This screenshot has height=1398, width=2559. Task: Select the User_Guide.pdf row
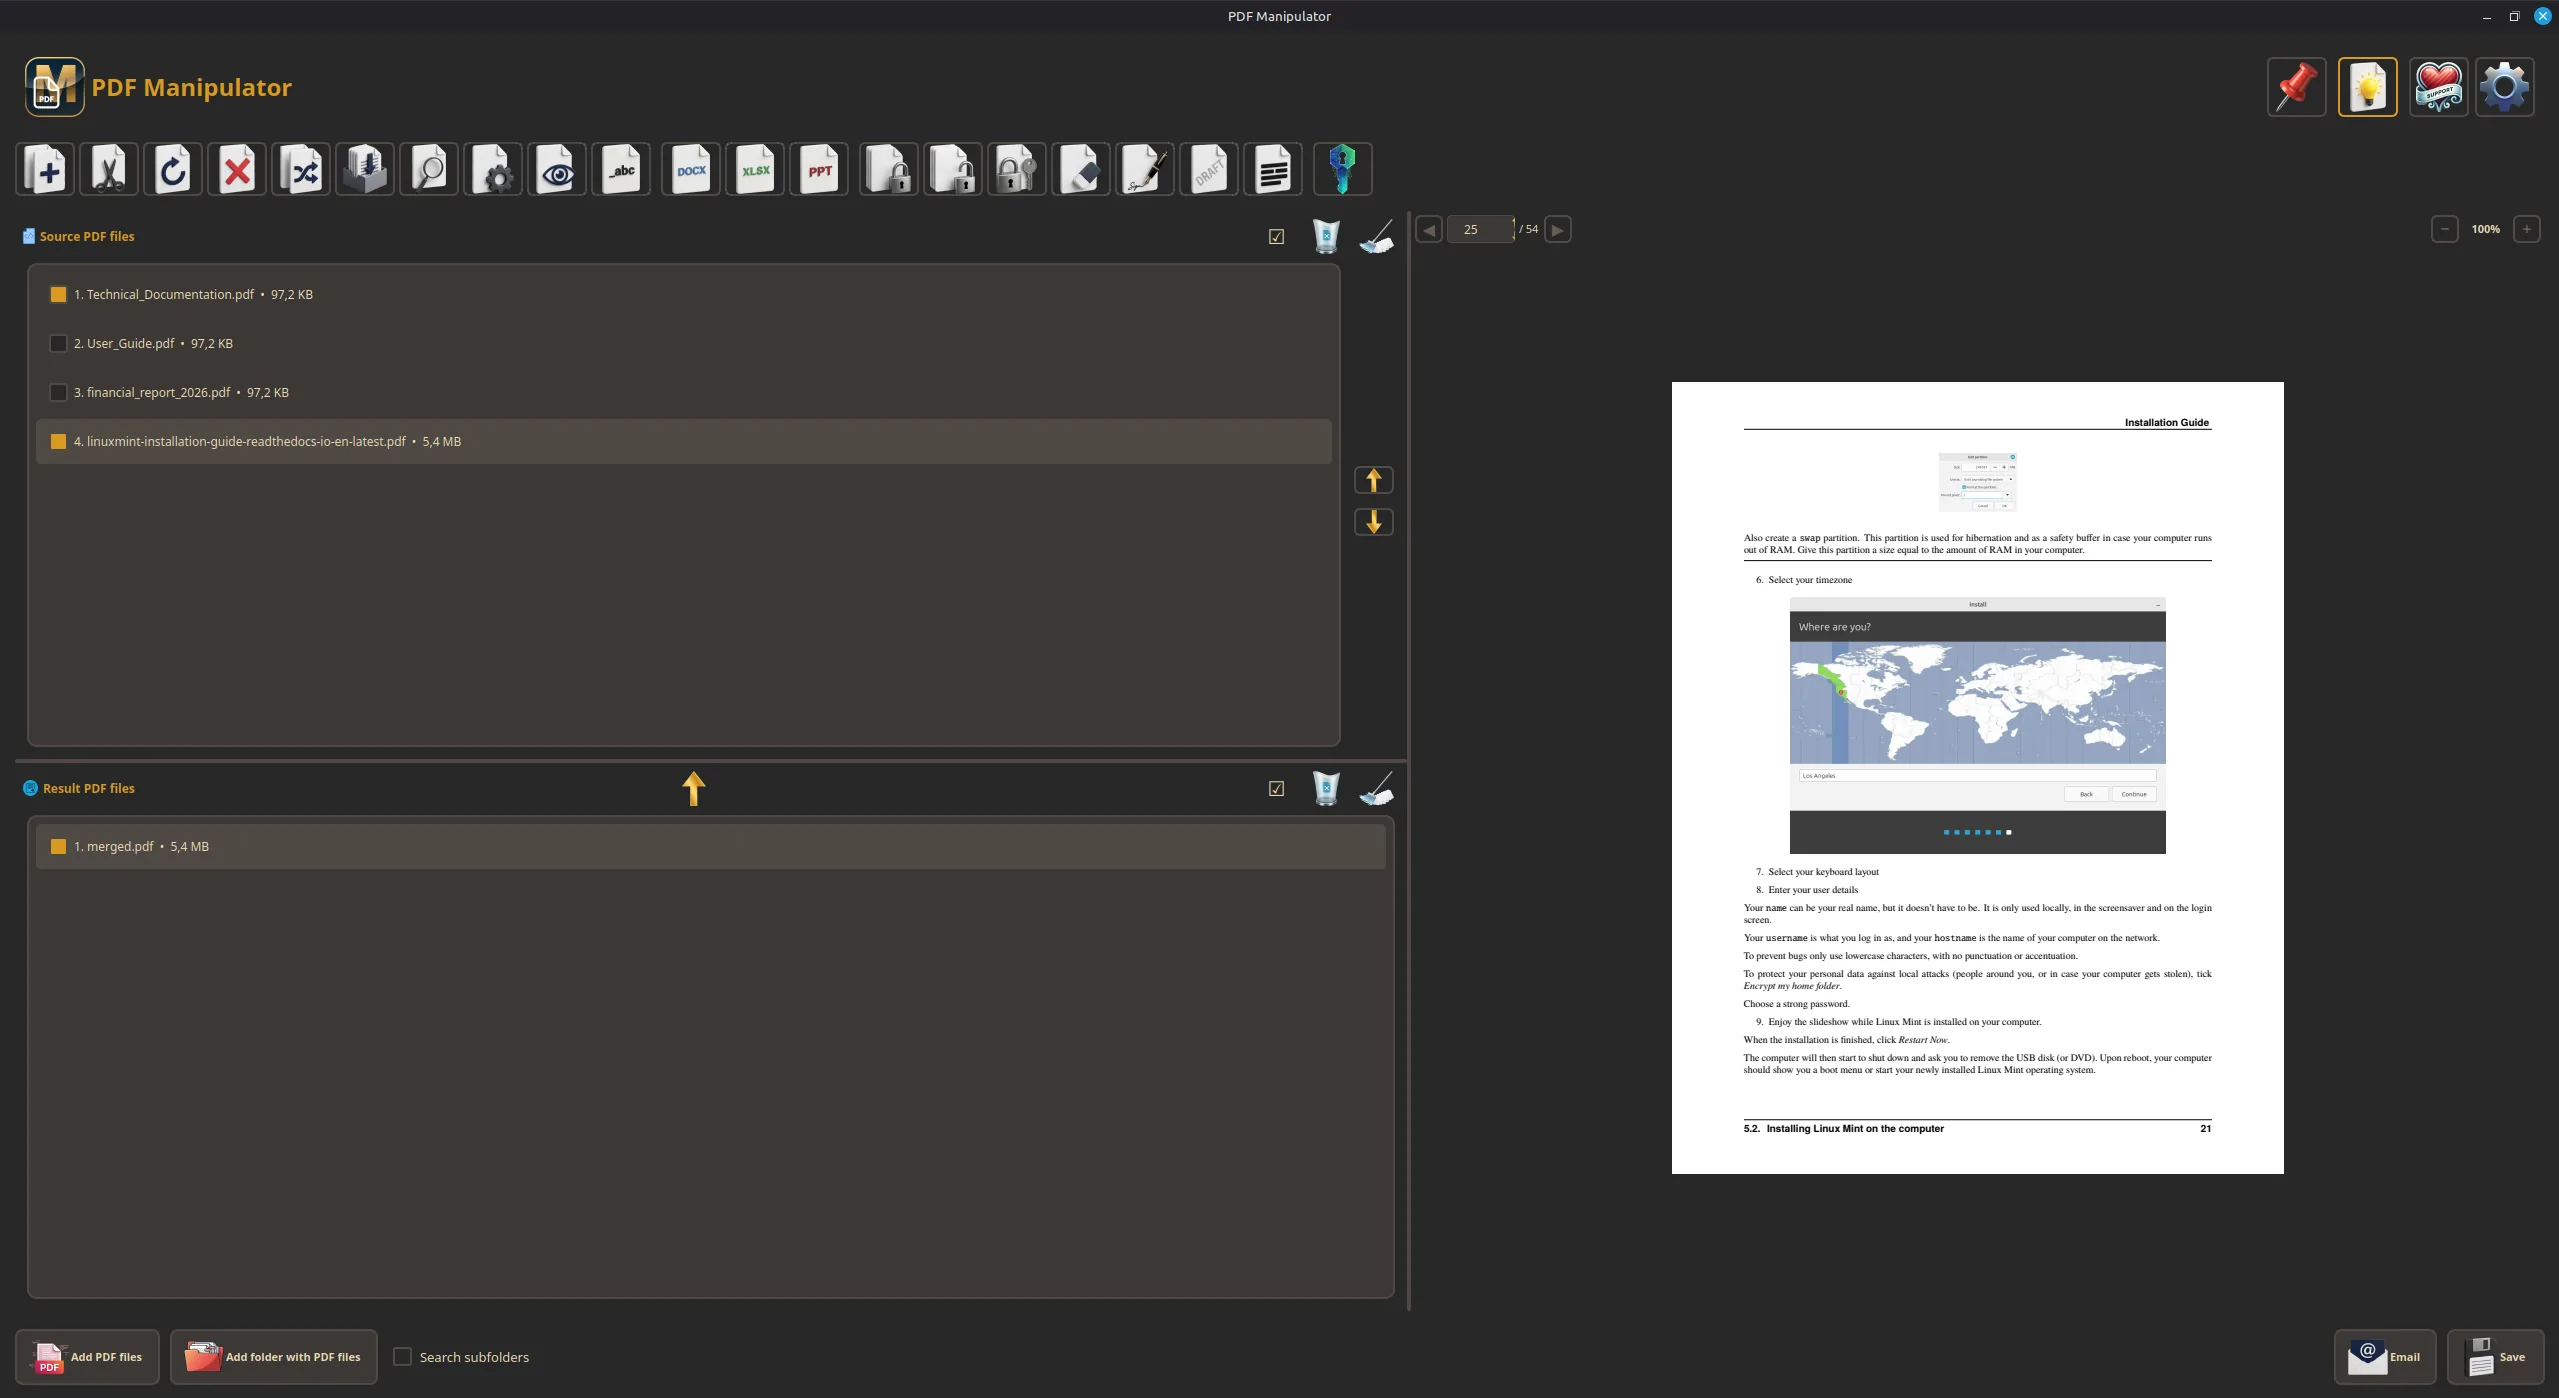point(684,343)
